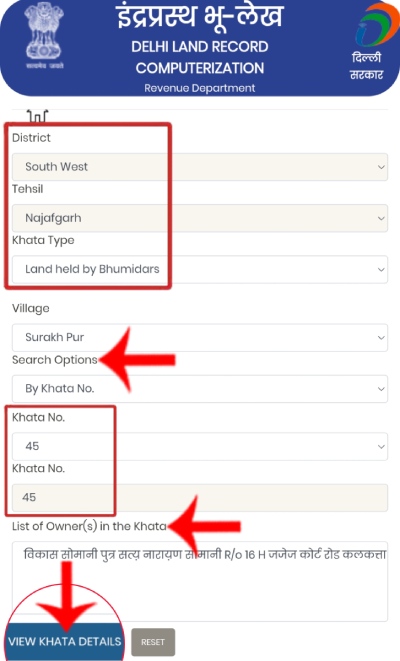Click the small icon above the District label

tap(38, 116)
